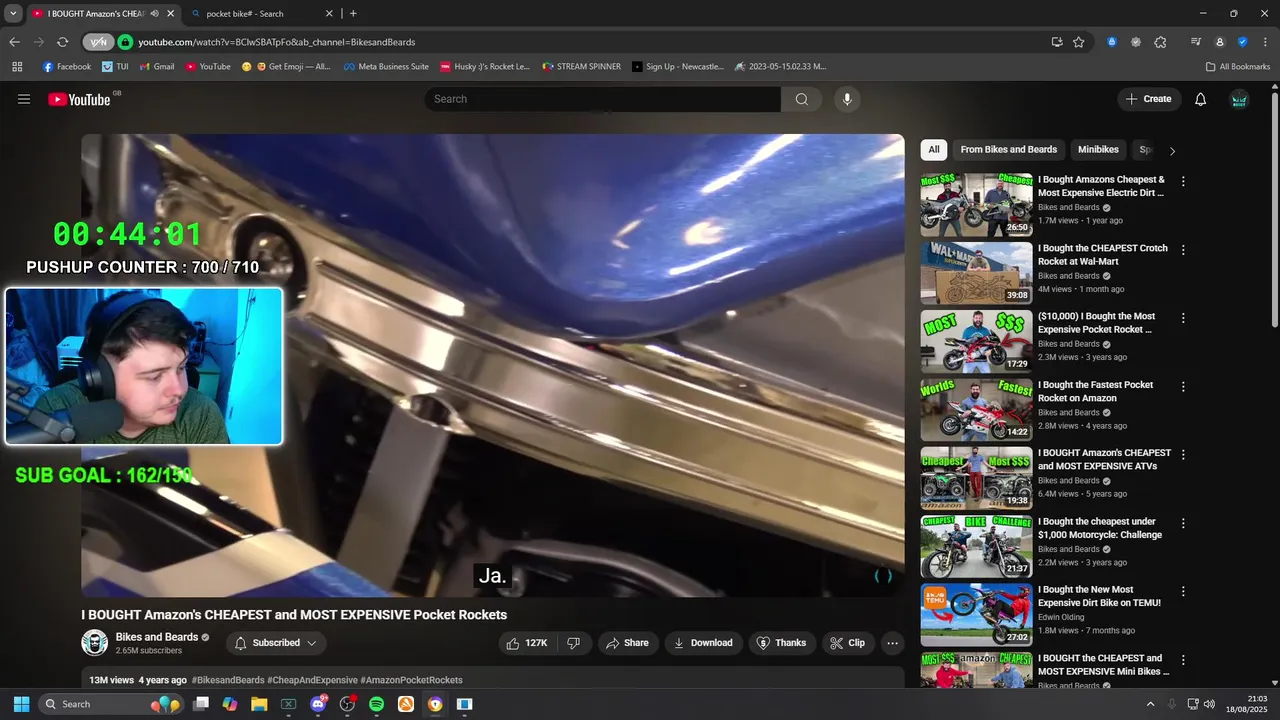Click the Create button
Viewport: 1280px width, 720px height.
click(x=1148, y=99)
